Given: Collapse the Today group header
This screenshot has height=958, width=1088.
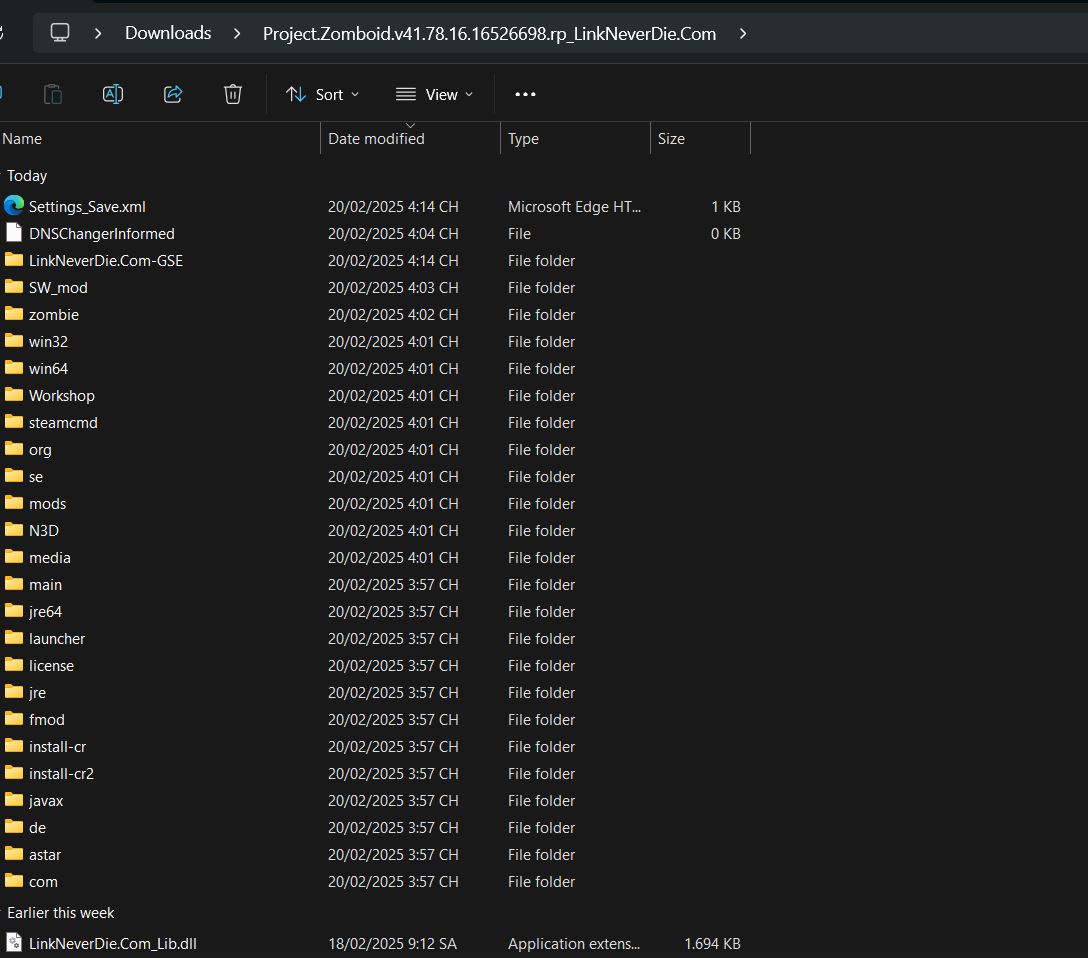Looking at the screenshot, I should coord(27,175).
